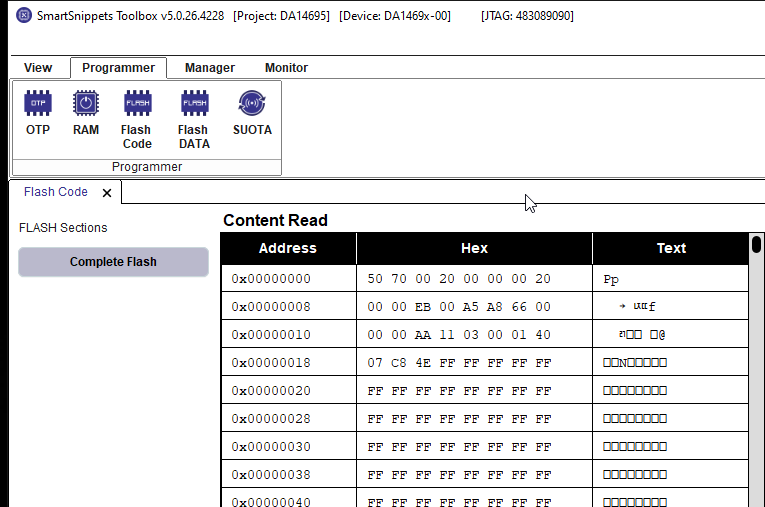
Task: Open the Monitor ribbon tab
Action: coord(286,68)
